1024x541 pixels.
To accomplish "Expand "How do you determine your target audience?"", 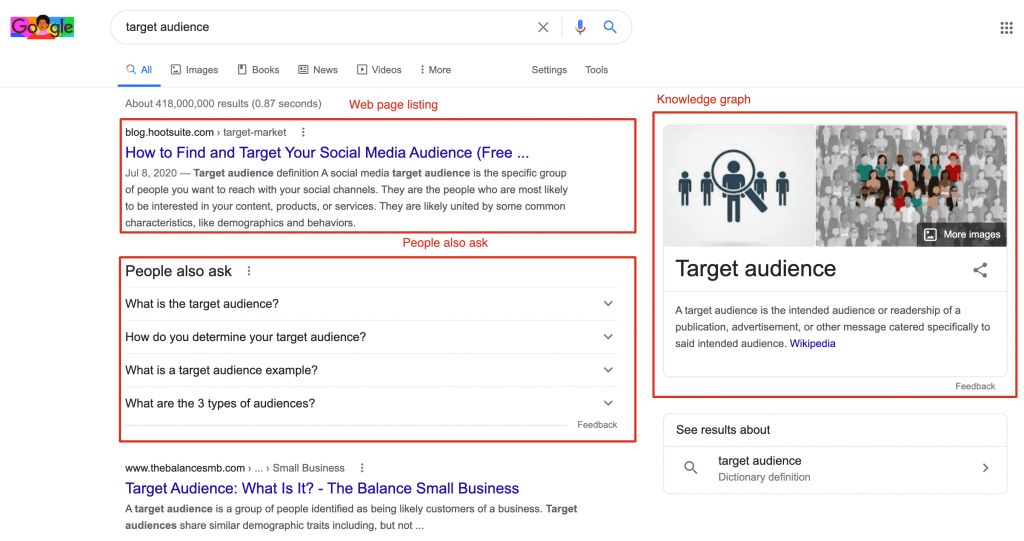I will [371, 337].
